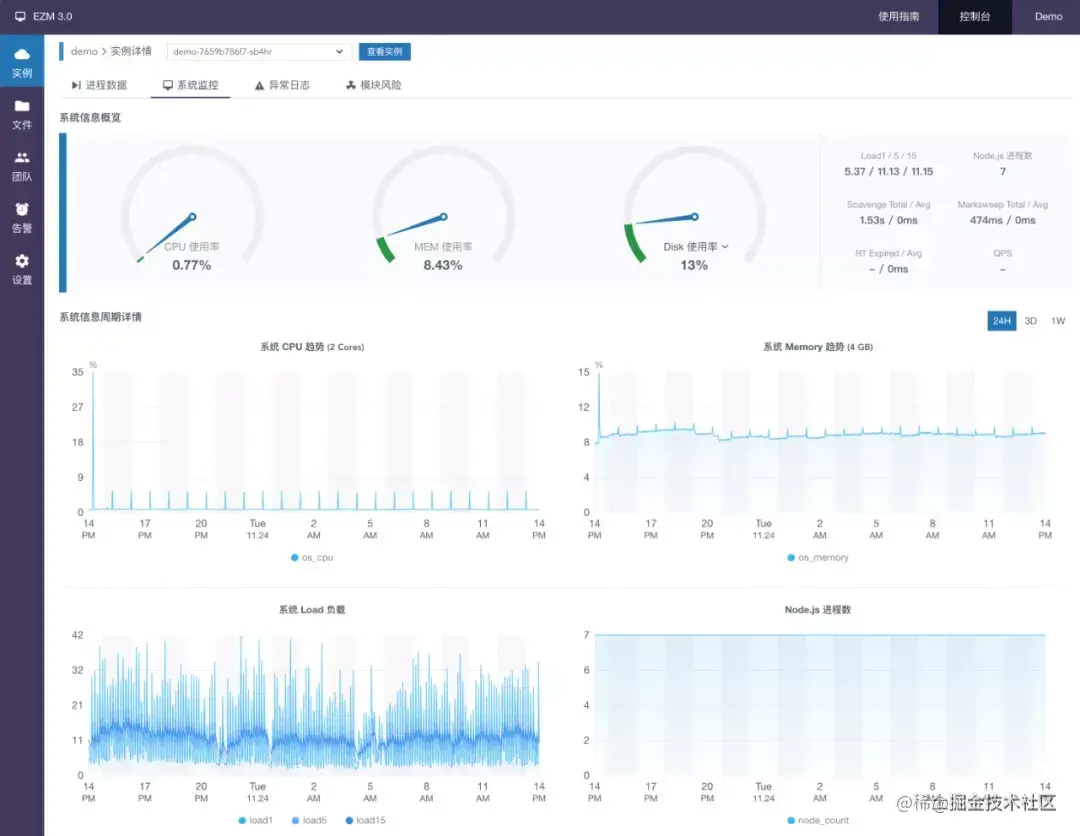This screenshot has width=1080, height=836.
Task: Select the 3D time range option
Action: 1030,321
